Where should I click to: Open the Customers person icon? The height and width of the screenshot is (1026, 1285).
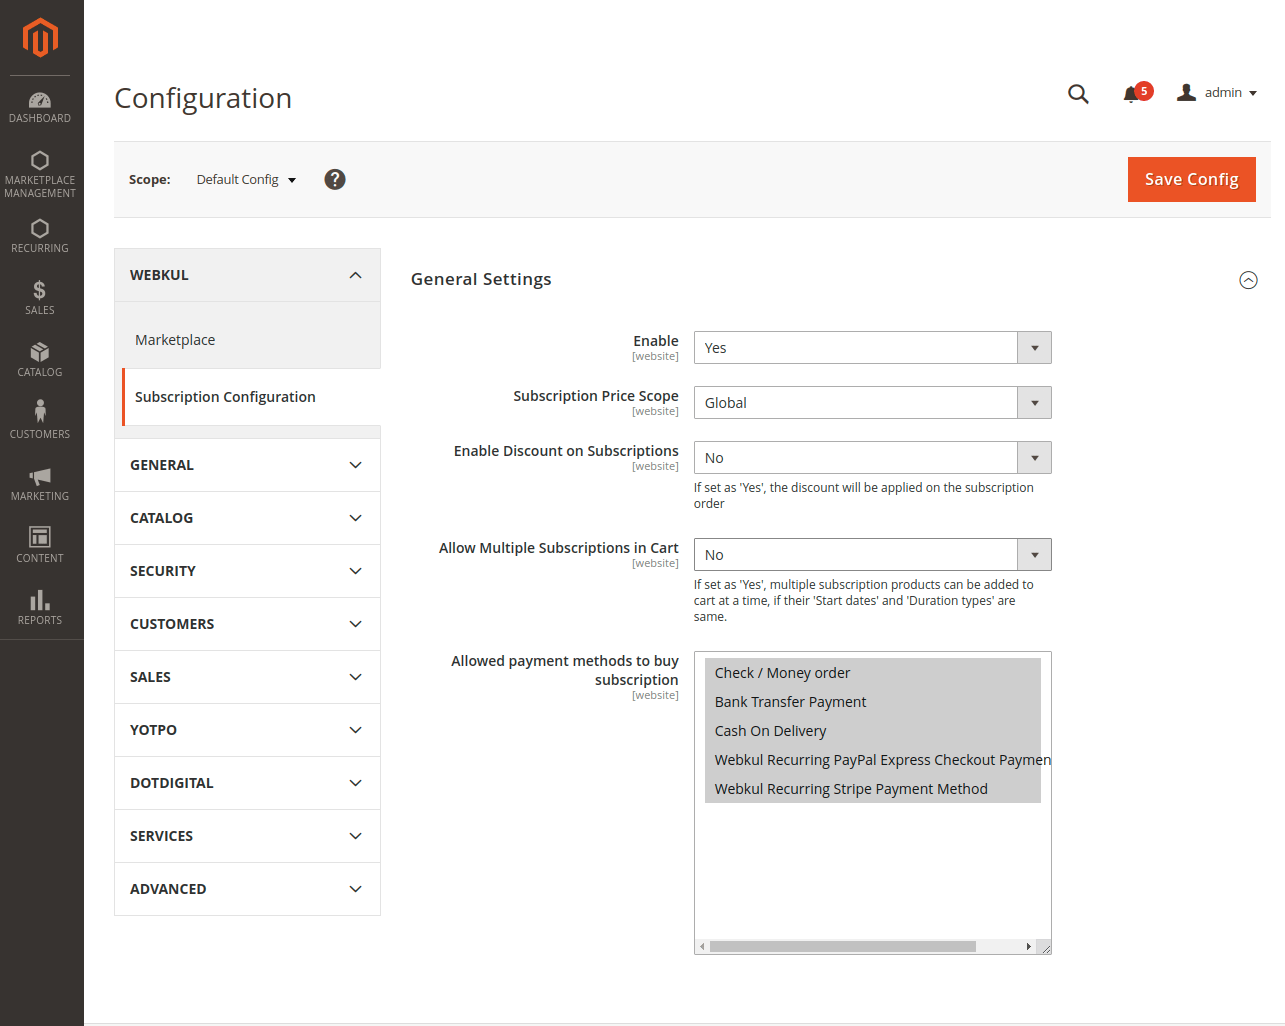pos(40,411)
